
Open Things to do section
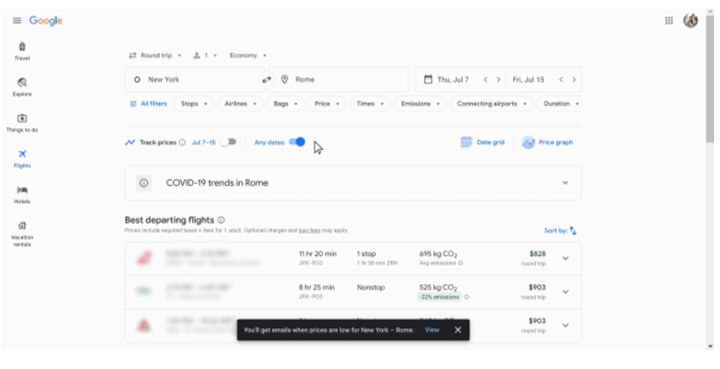point(22,123)
